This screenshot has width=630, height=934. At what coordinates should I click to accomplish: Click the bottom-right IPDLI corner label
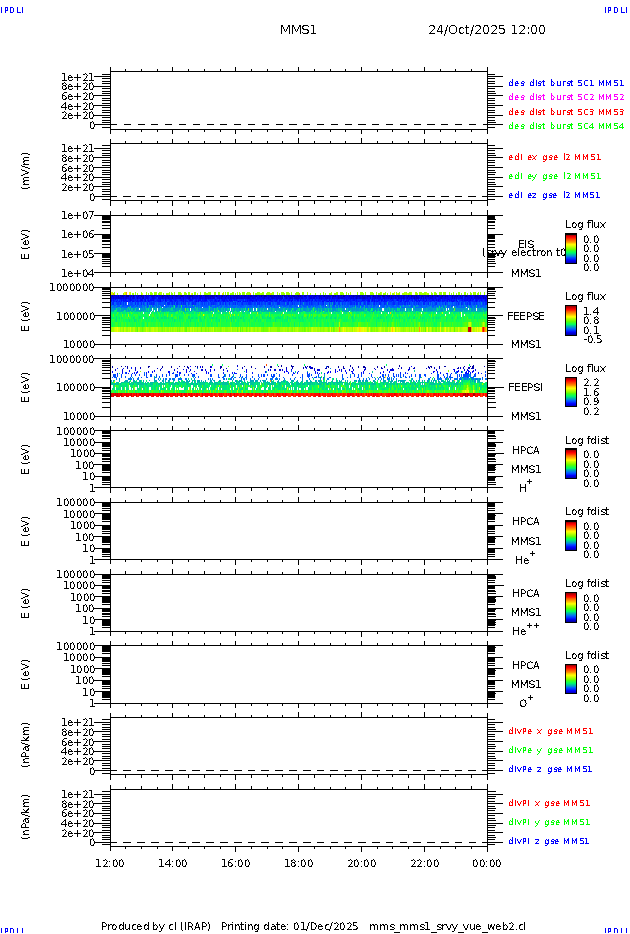click(x=615, y=929)
